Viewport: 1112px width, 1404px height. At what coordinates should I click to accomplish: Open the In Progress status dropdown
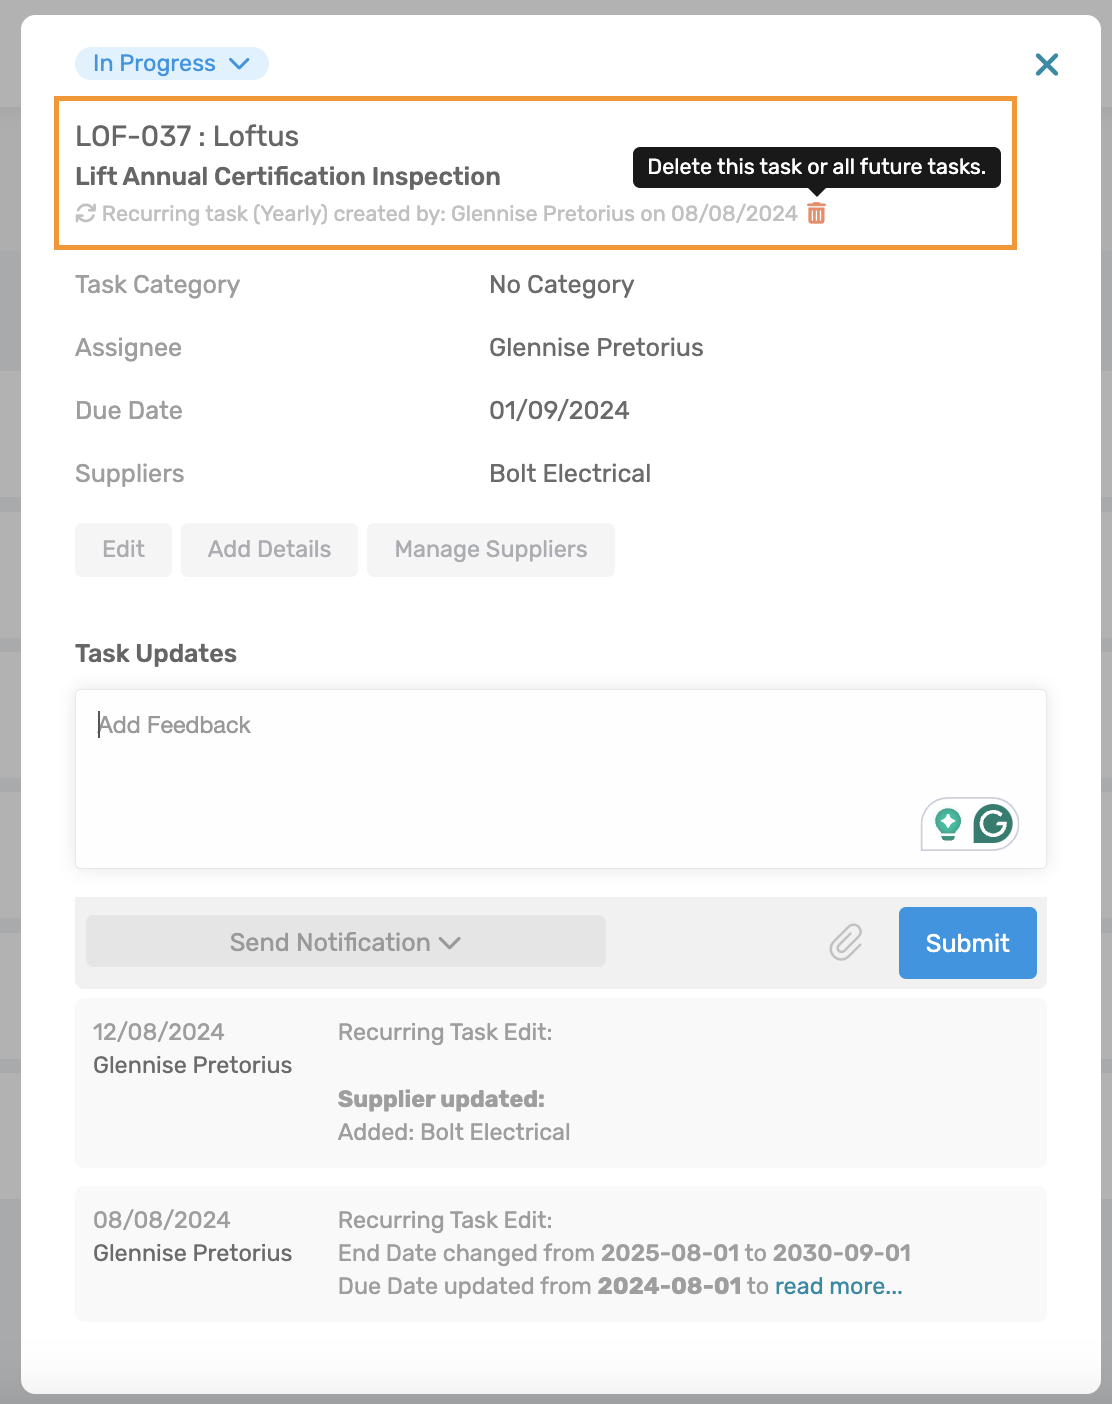click(172, 63)
